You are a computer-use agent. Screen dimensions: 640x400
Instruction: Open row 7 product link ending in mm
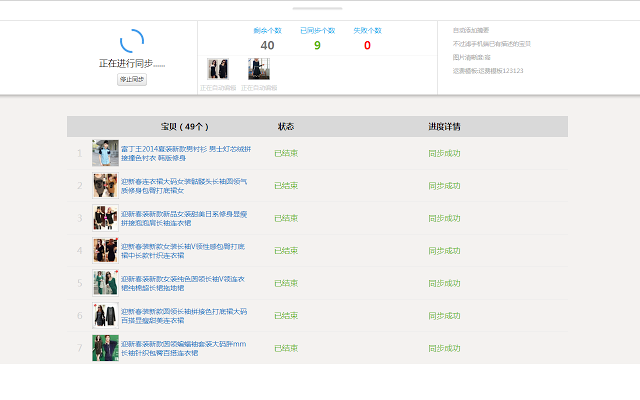184,348
